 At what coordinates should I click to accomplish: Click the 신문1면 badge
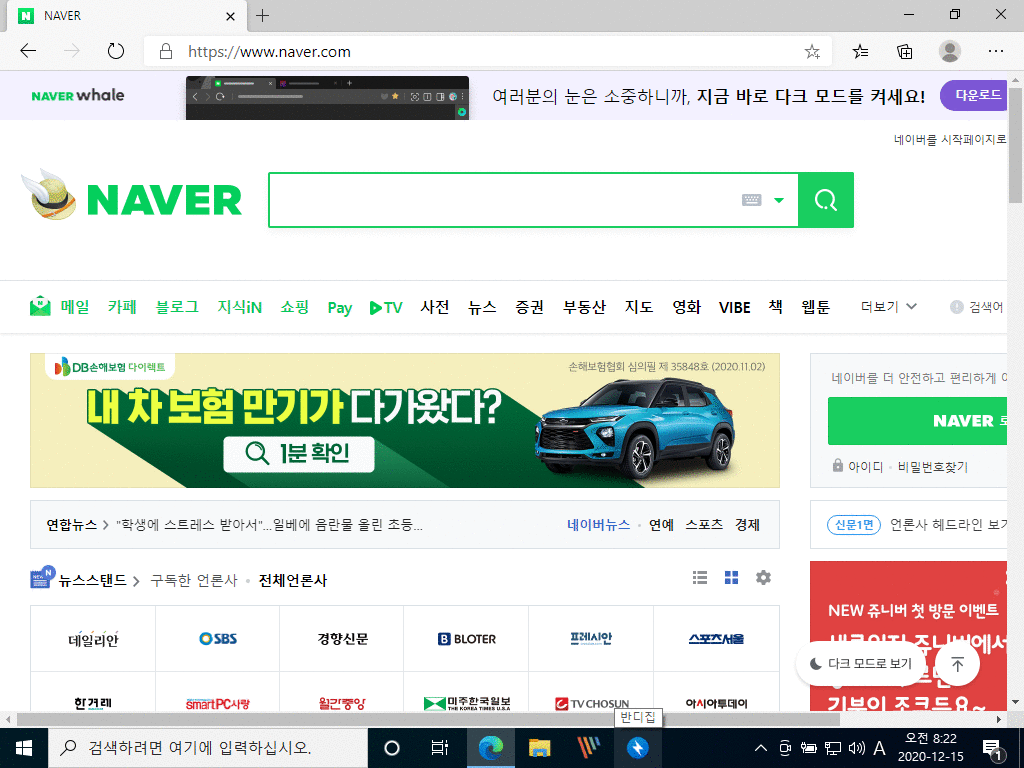[x=854, y=525]
